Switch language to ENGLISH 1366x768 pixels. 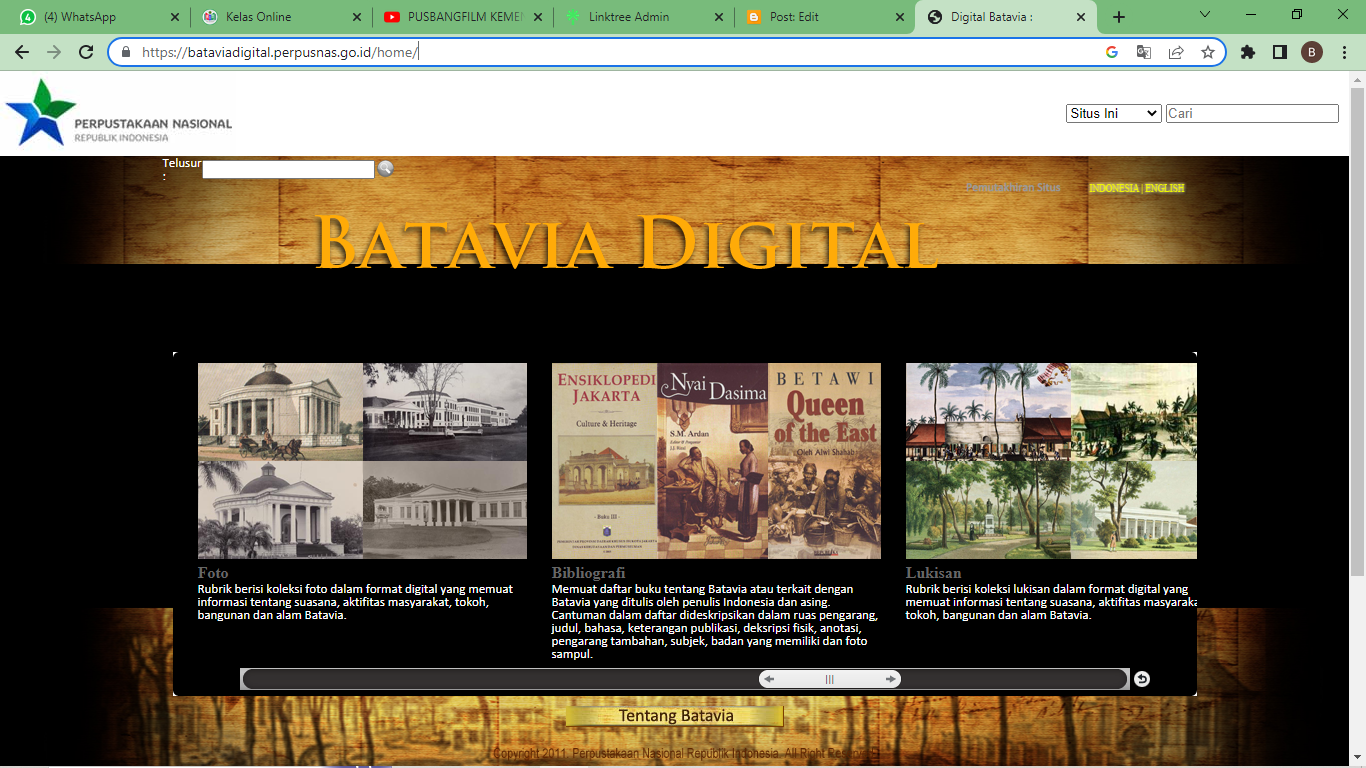tap(1165, 188)
